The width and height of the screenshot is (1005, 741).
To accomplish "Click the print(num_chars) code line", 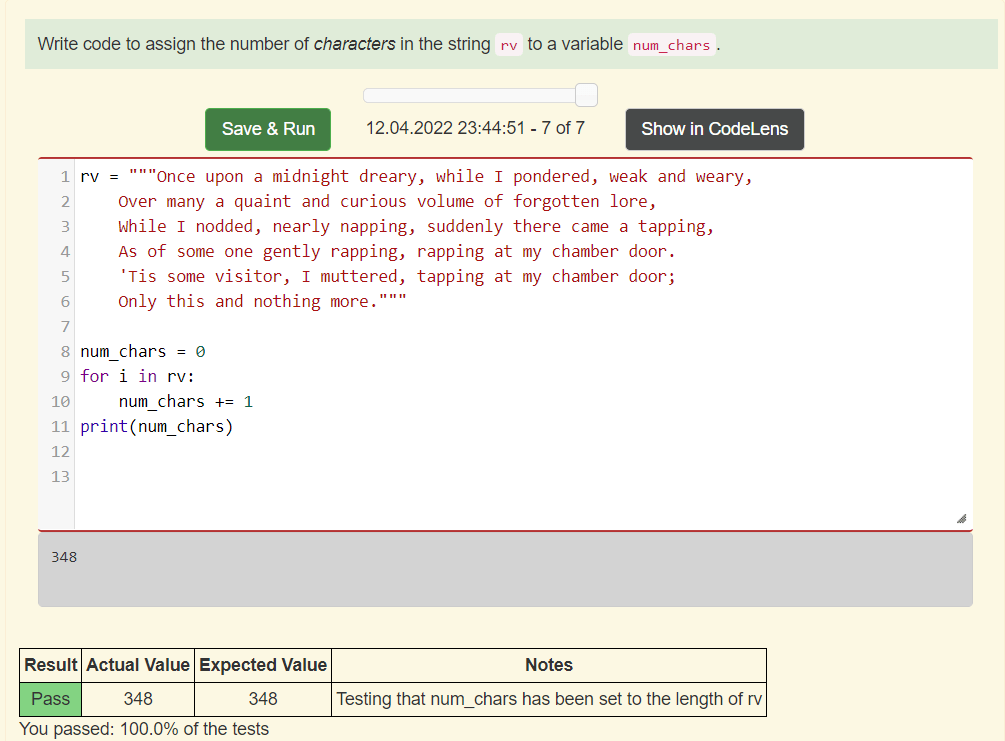I will pyautogui.click(x=156, y=427).
